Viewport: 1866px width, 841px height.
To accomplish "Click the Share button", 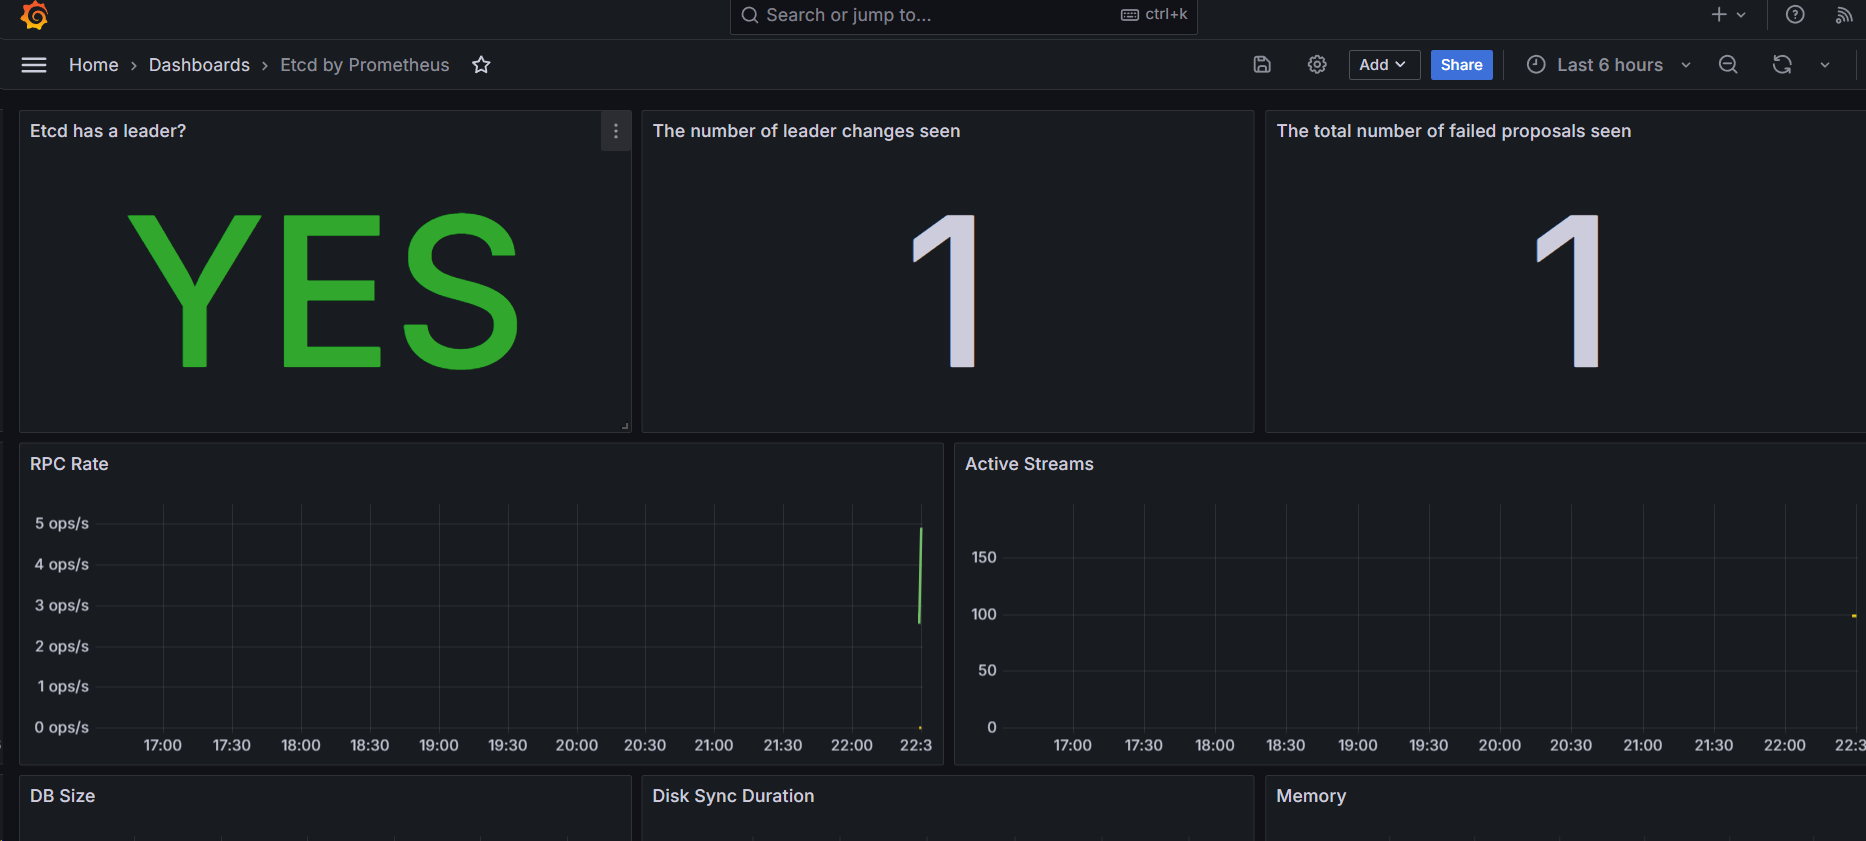I will pos(1461,65).
